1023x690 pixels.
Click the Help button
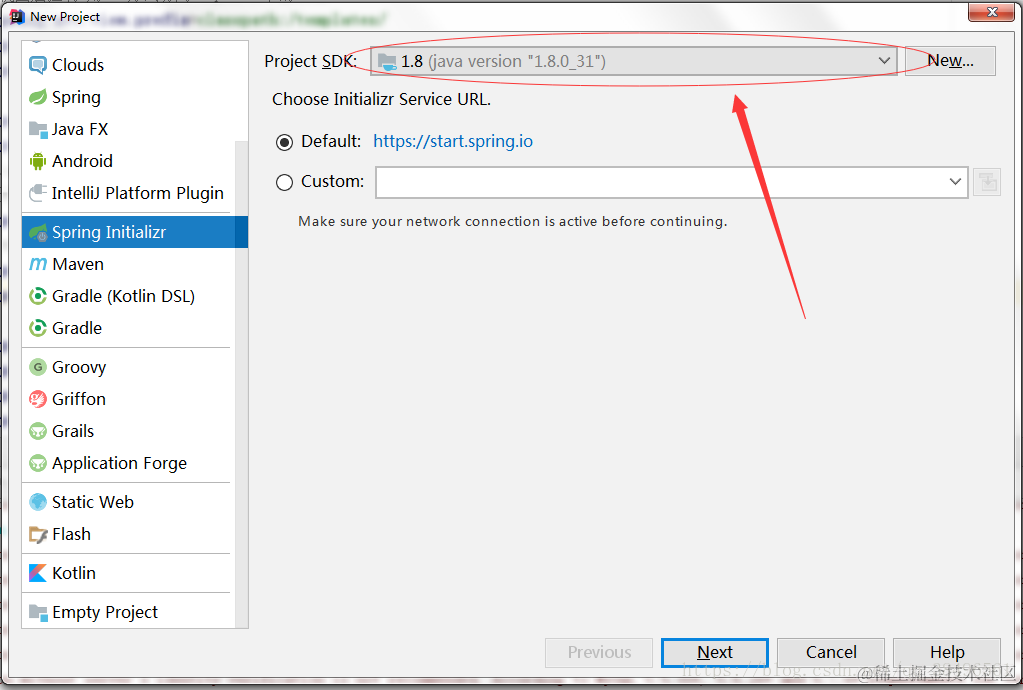coord(947,652)
